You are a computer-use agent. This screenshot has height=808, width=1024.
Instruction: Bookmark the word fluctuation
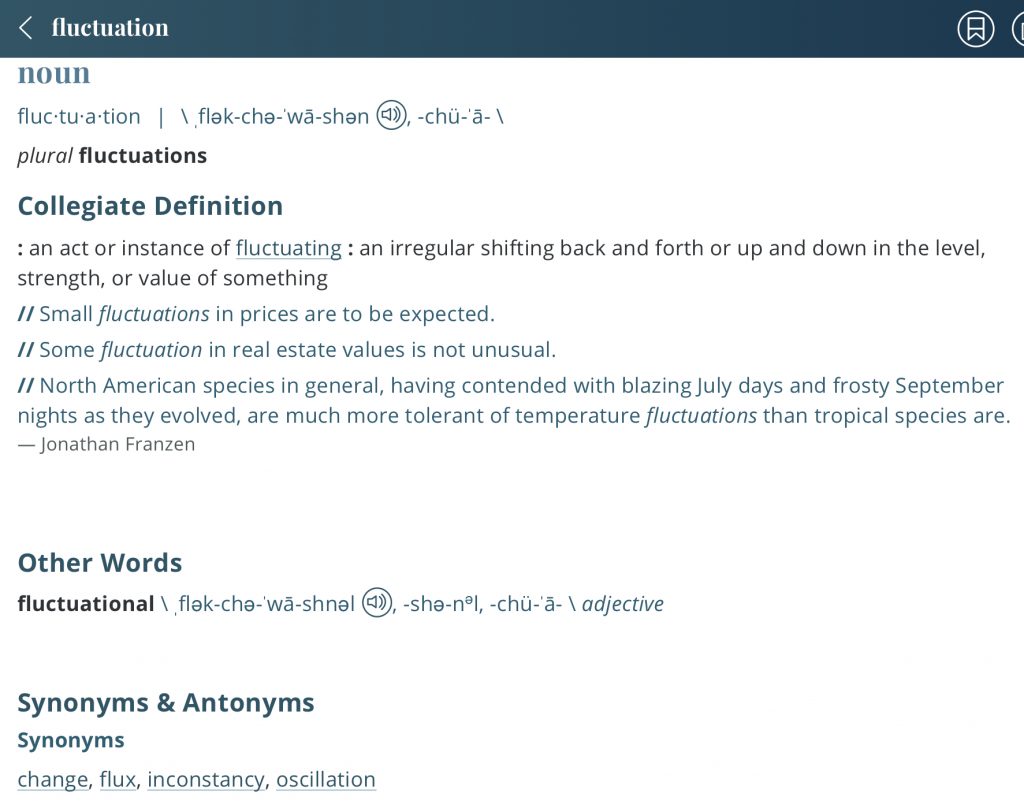(x=976, y=29)
